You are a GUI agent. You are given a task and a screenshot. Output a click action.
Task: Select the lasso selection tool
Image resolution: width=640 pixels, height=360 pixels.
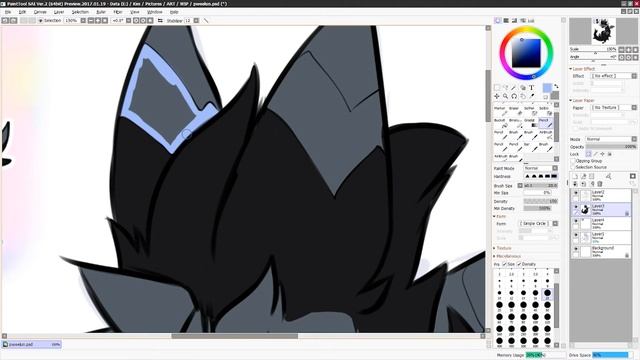click(505, 87)
